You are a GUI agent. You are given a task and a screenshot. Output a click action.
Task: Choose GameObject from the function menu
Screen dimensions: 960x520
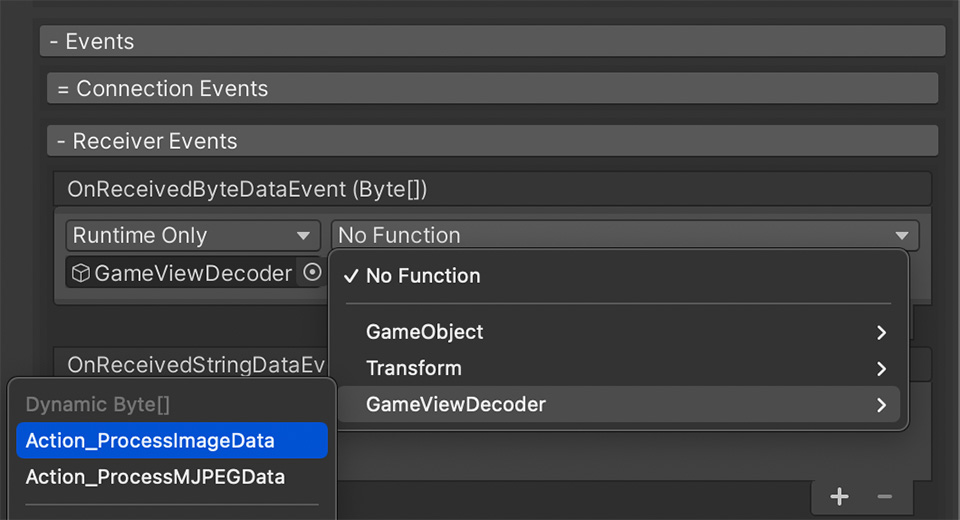point(425,332)
